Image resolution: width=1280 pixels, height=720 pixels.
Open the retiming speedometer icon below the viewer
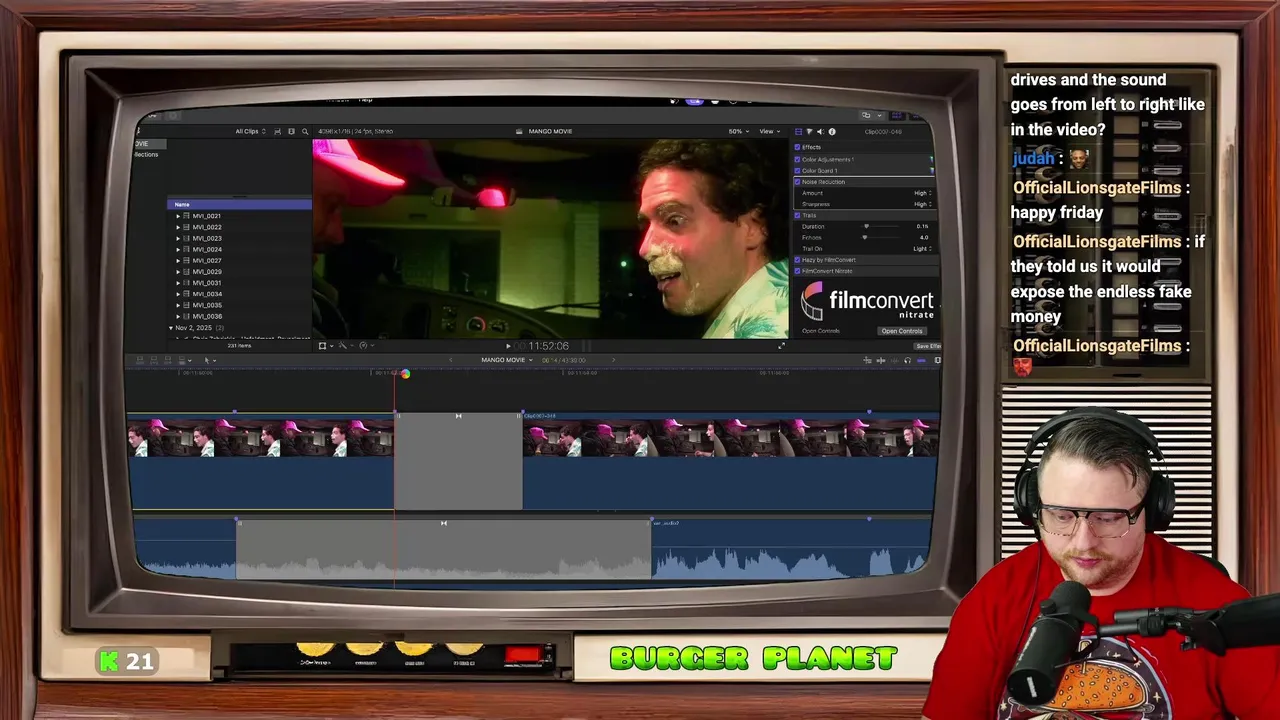click(x=363, y=345)
